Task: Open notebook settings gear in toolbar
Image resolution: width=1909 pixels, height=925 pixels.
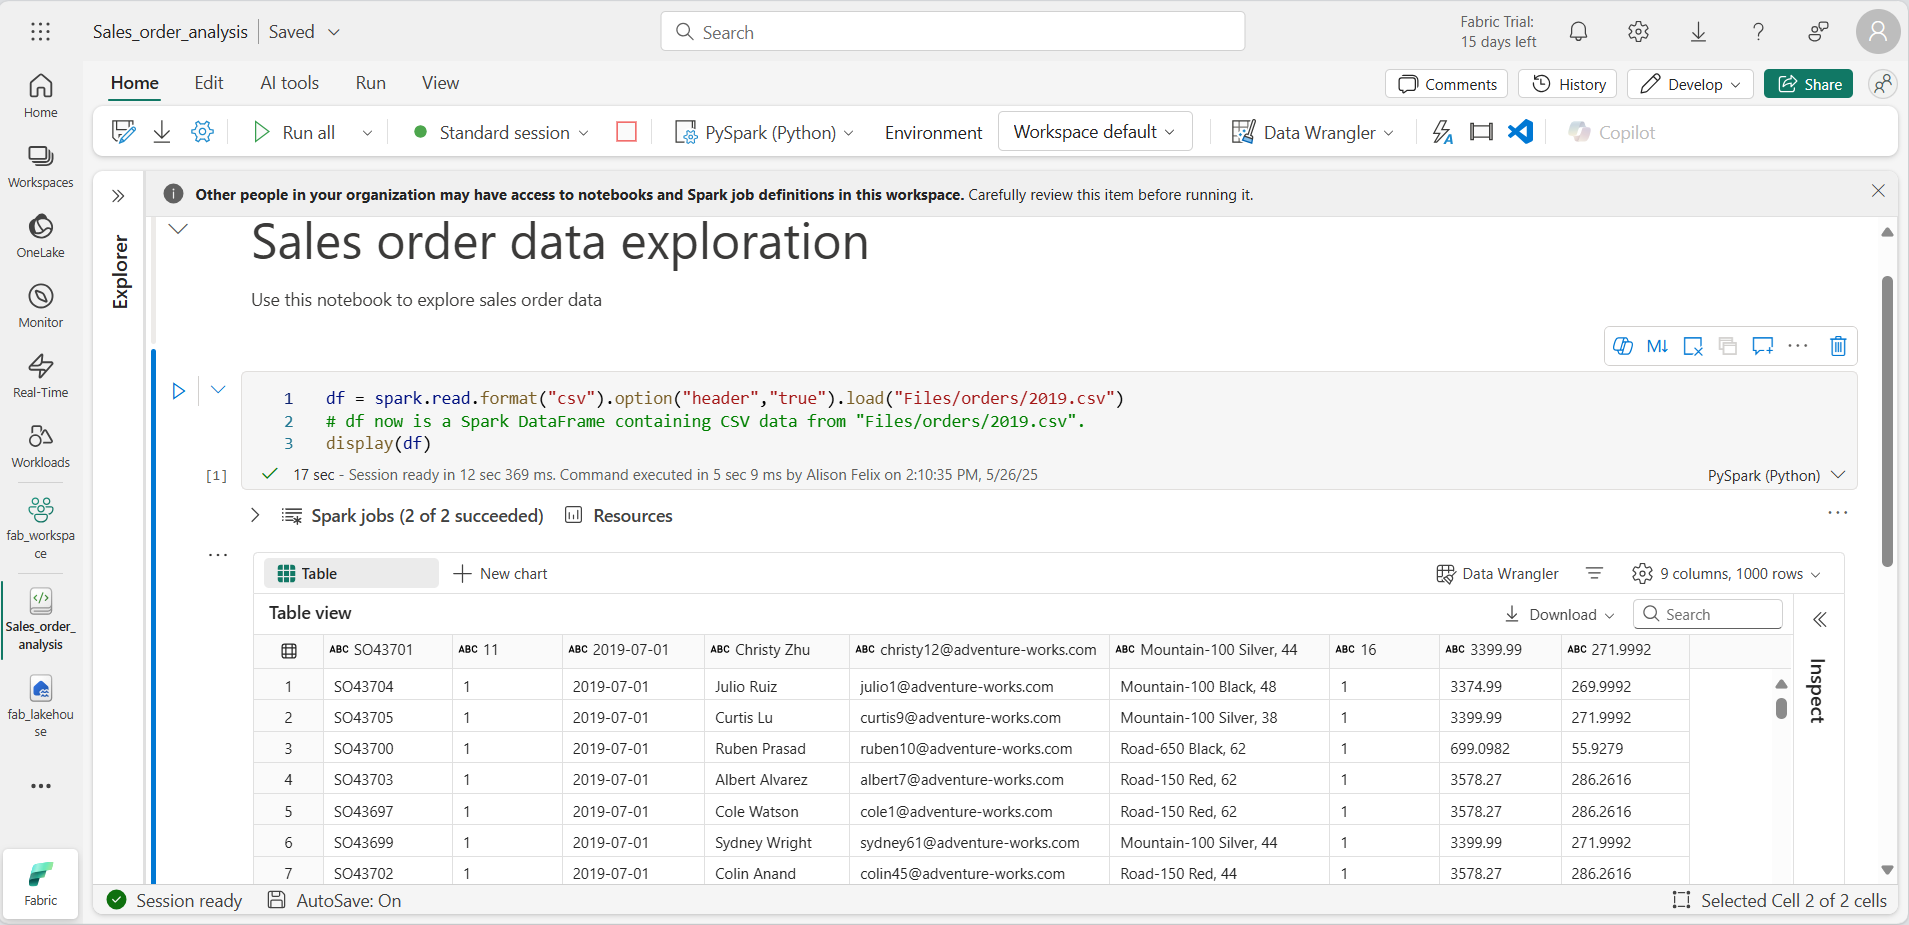Action: pyautogui.click(x=202, y=132)
